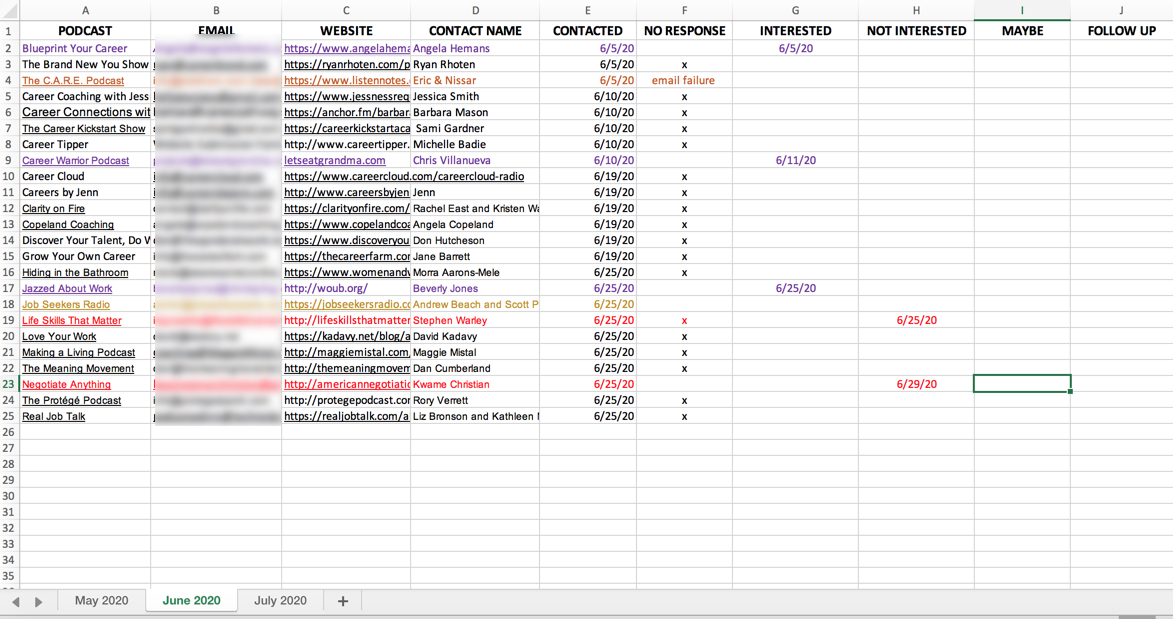This screenshot has width=1173, height=619.
Task: Select the contact name Michelle Badie
Action: (475, 144)
